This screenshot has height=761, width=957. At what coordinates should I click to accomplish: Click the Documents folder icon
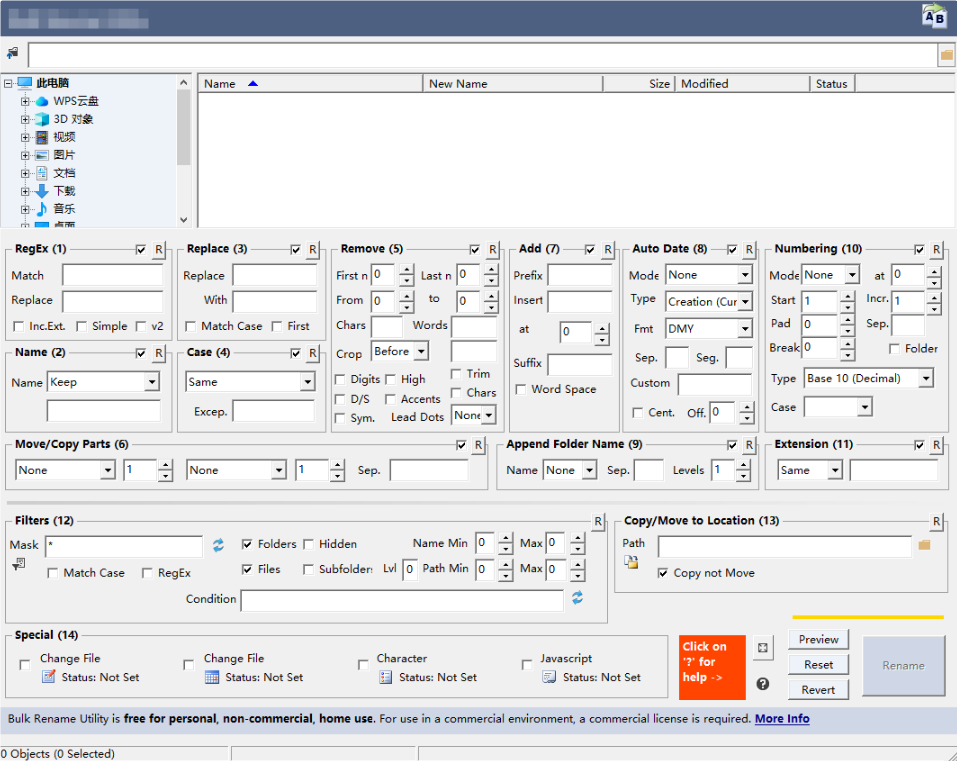click(42, 173)
